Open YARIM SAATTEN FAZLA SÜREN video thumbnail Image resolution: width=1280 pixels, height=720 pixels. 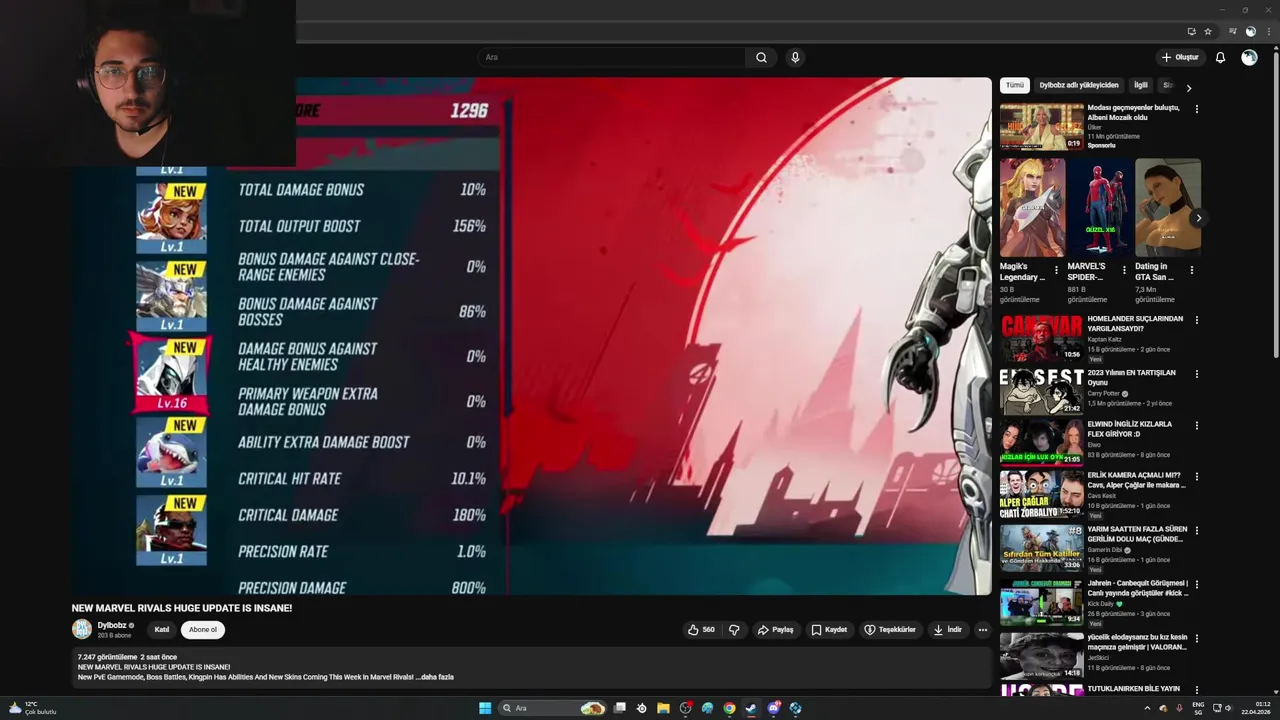click(1041, 547)
